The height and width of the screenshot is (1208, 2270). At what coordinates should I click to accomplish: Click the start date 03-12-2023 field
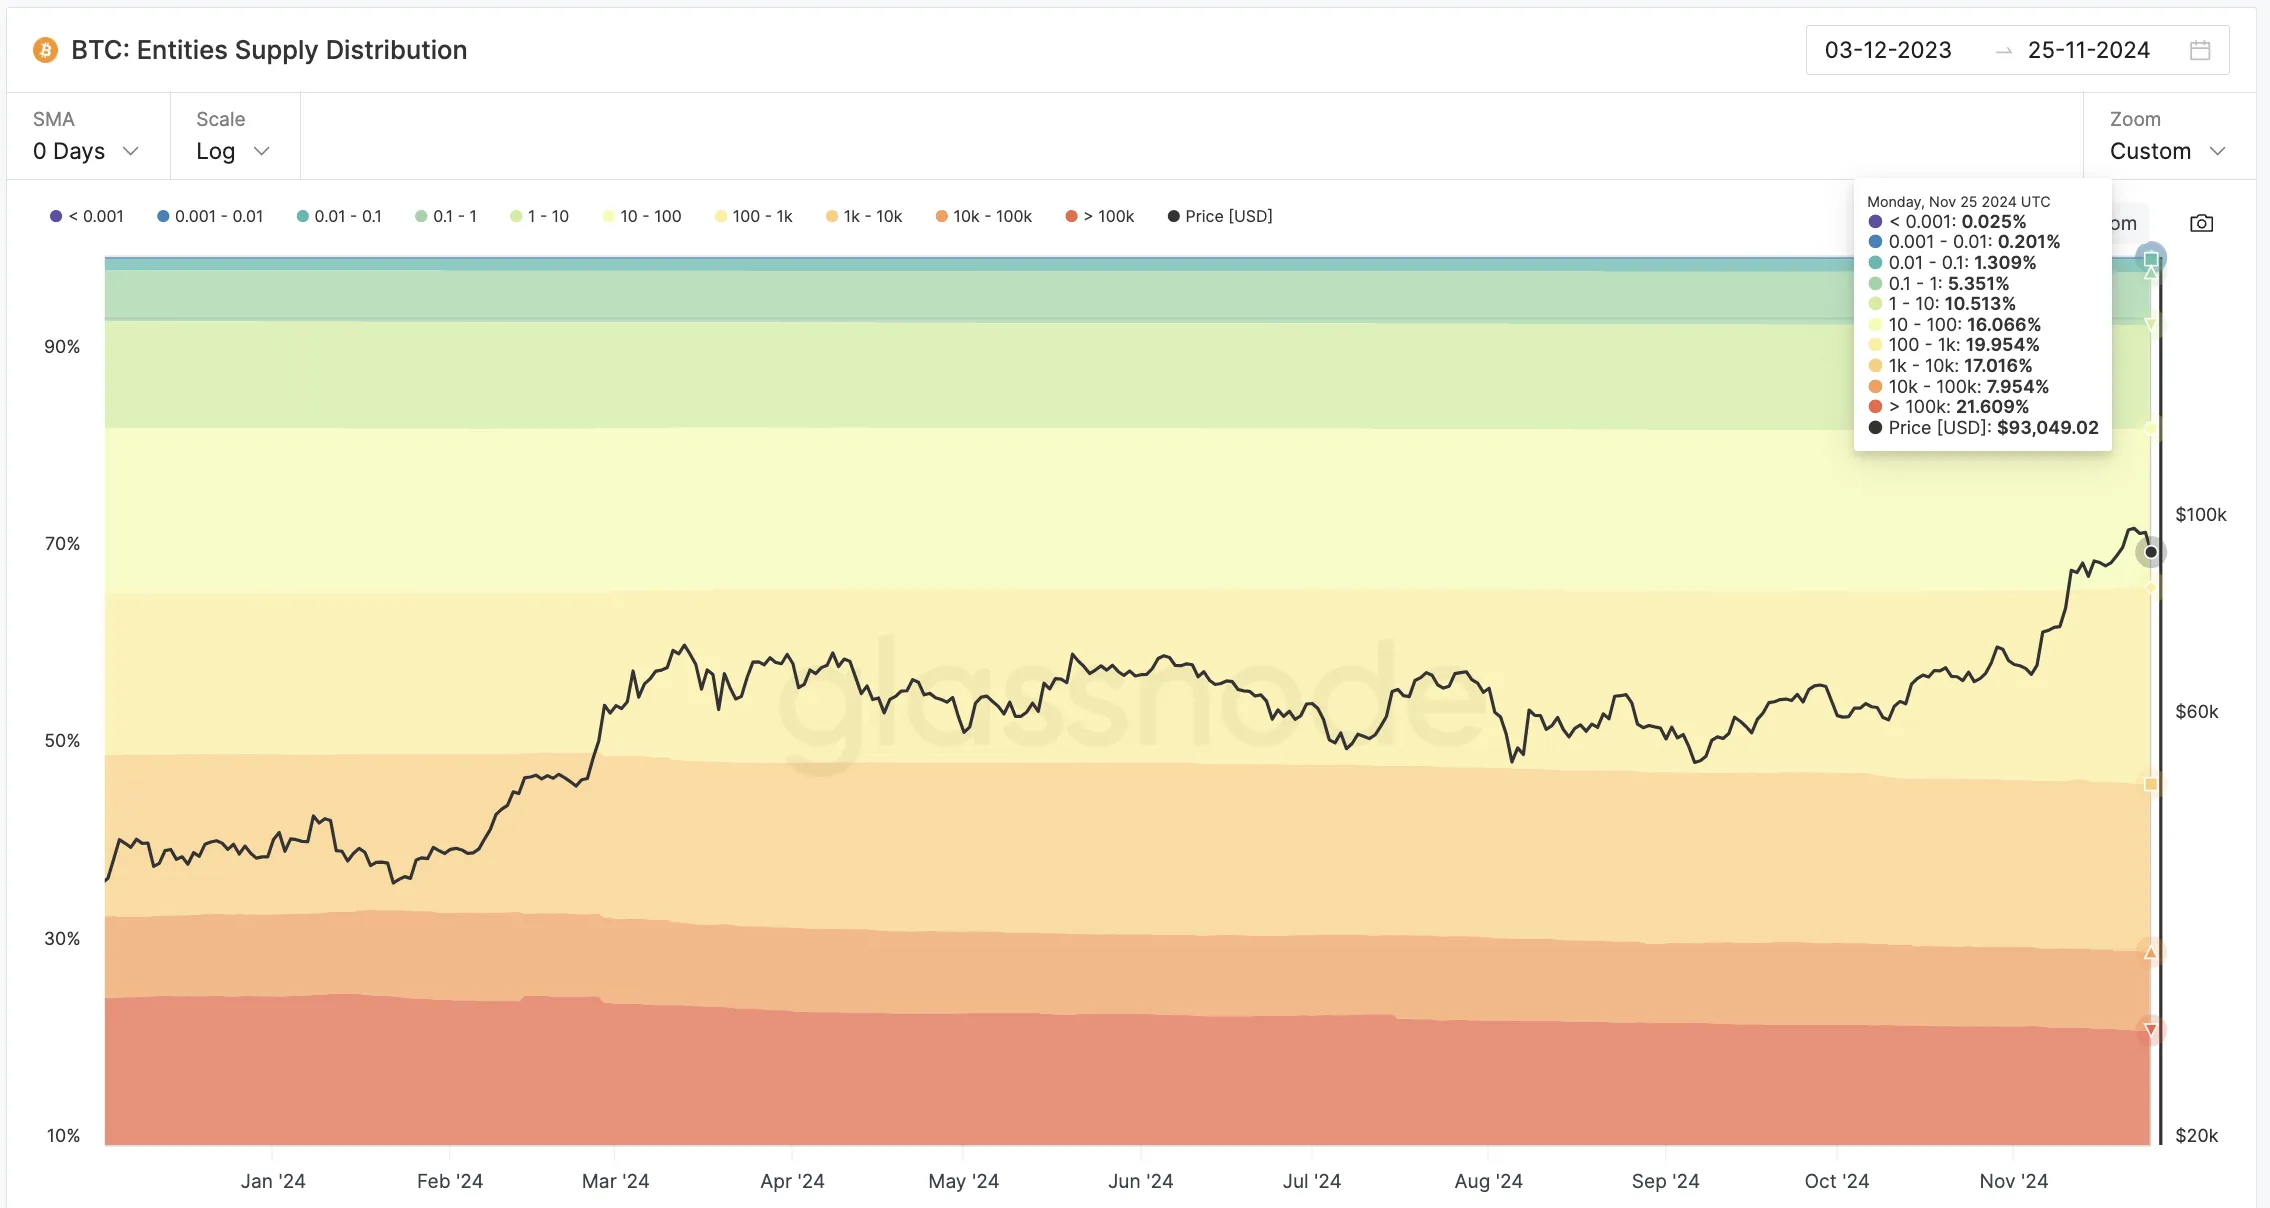[x=1888, y=50]
